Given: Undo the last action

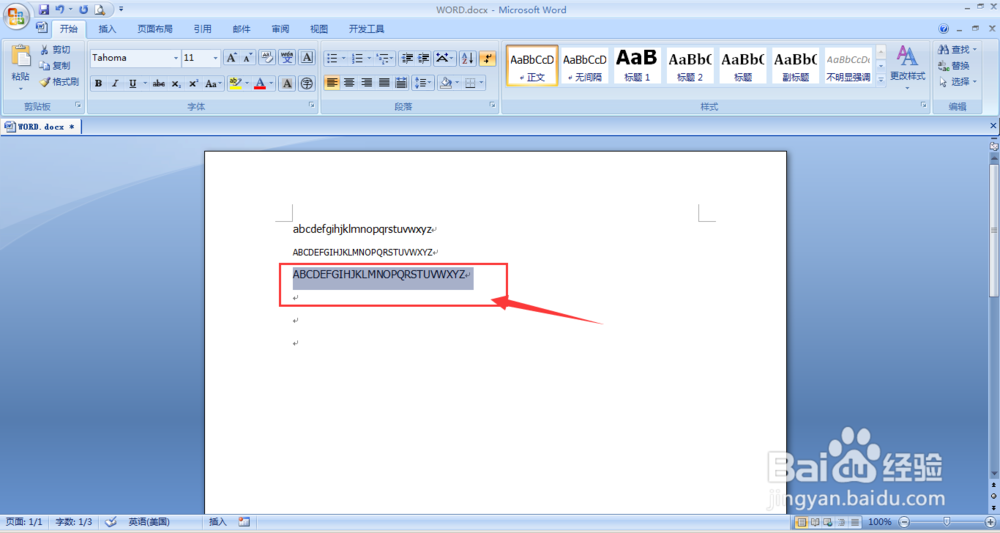Looking at the screenshot, I should (x=60, y=10).
